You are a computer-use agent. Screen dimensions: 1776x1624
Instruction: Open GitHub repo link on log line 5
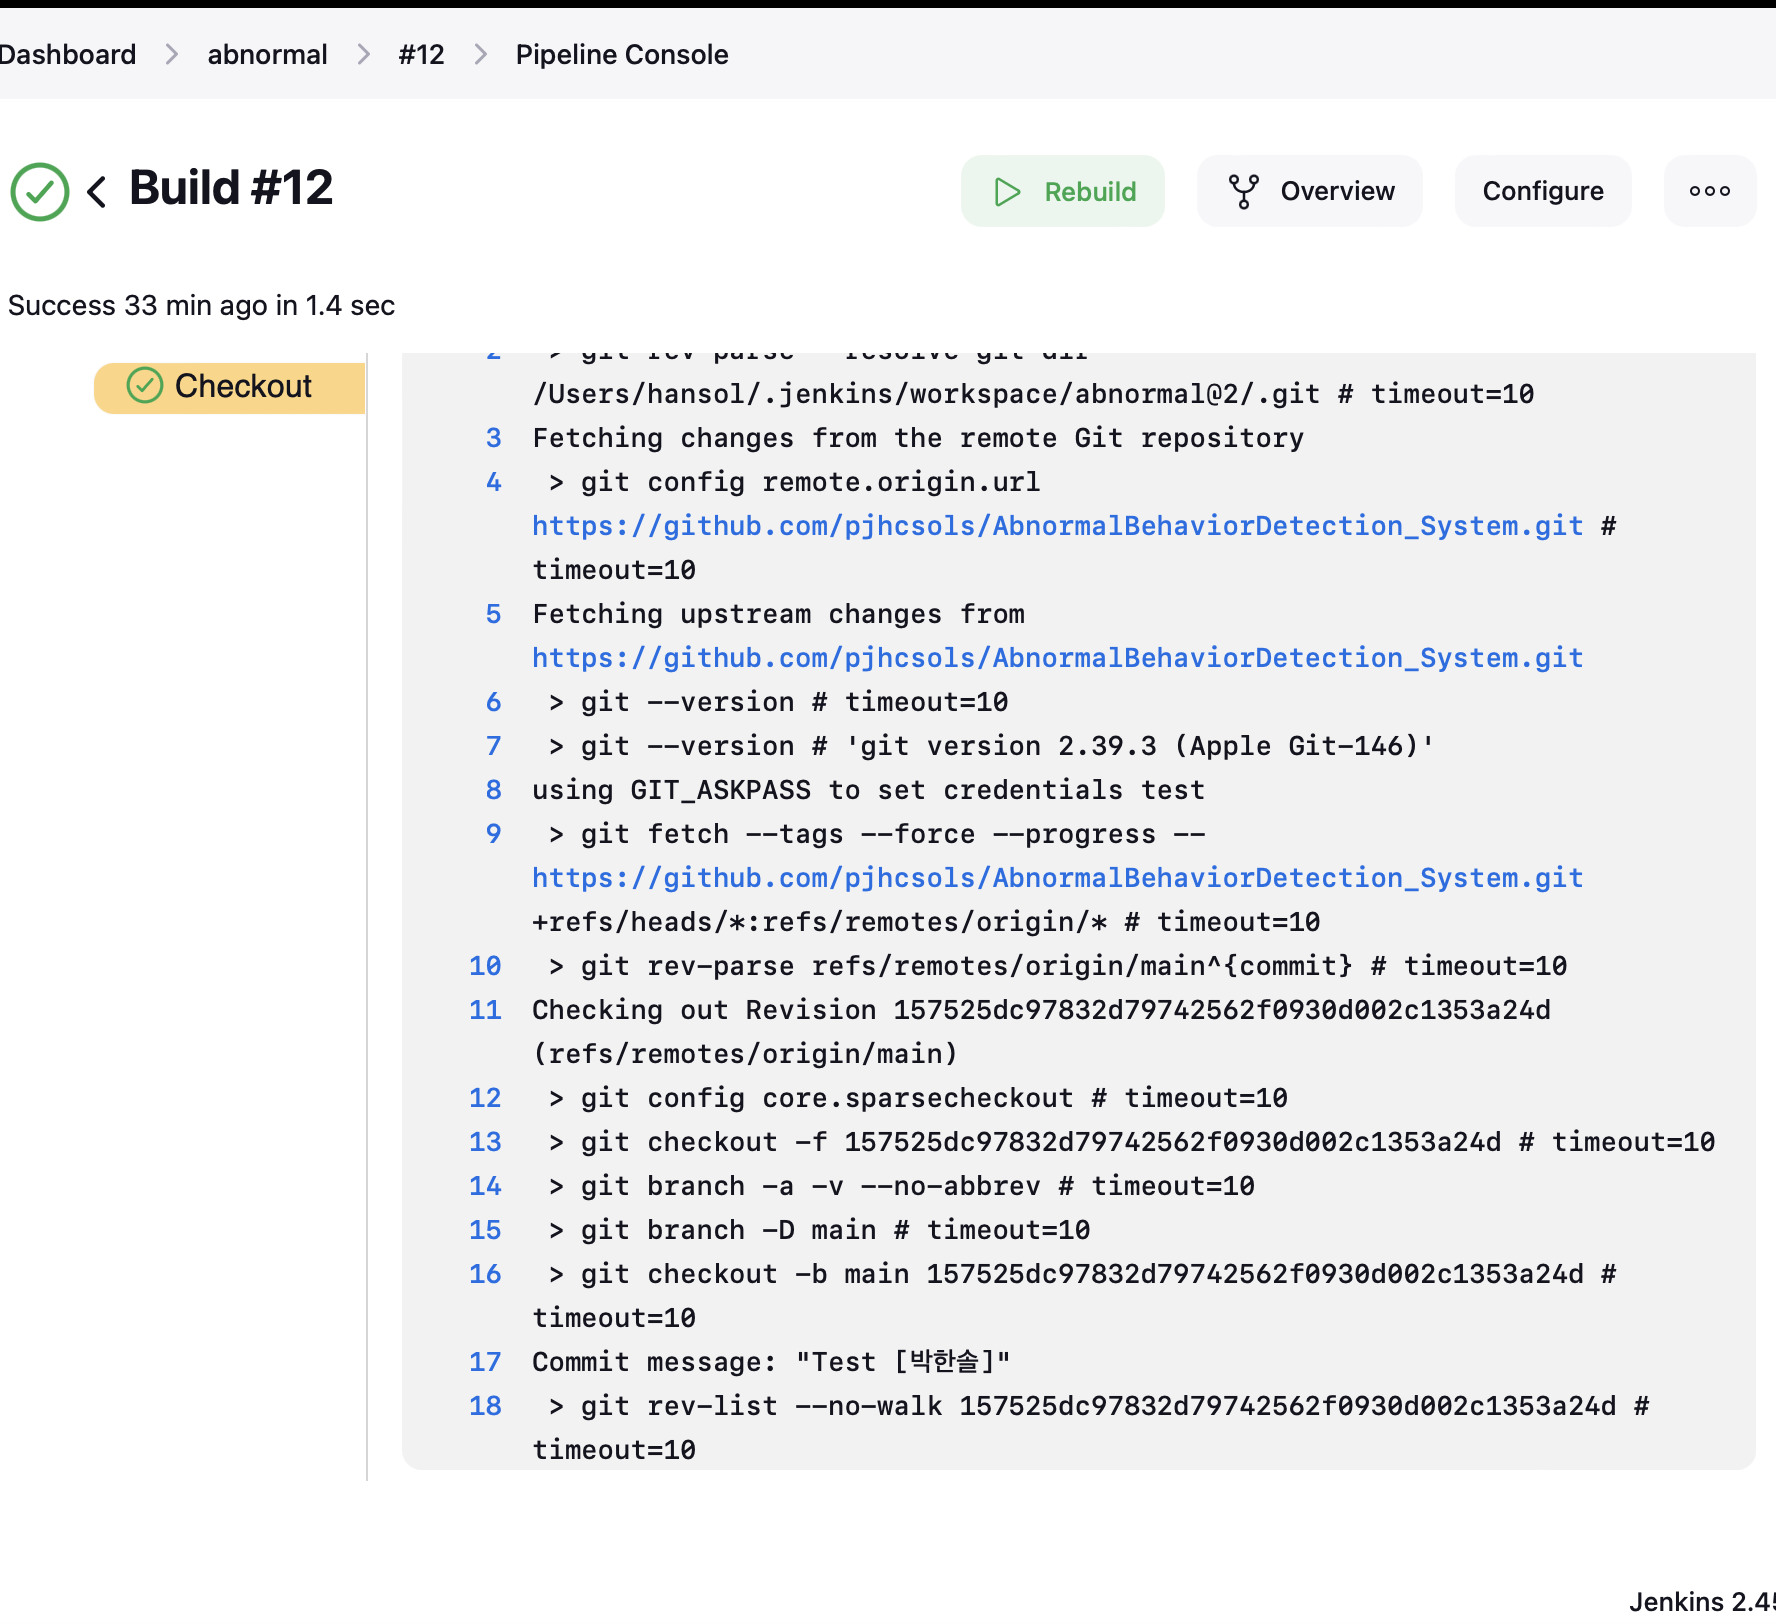(1058, 658)
